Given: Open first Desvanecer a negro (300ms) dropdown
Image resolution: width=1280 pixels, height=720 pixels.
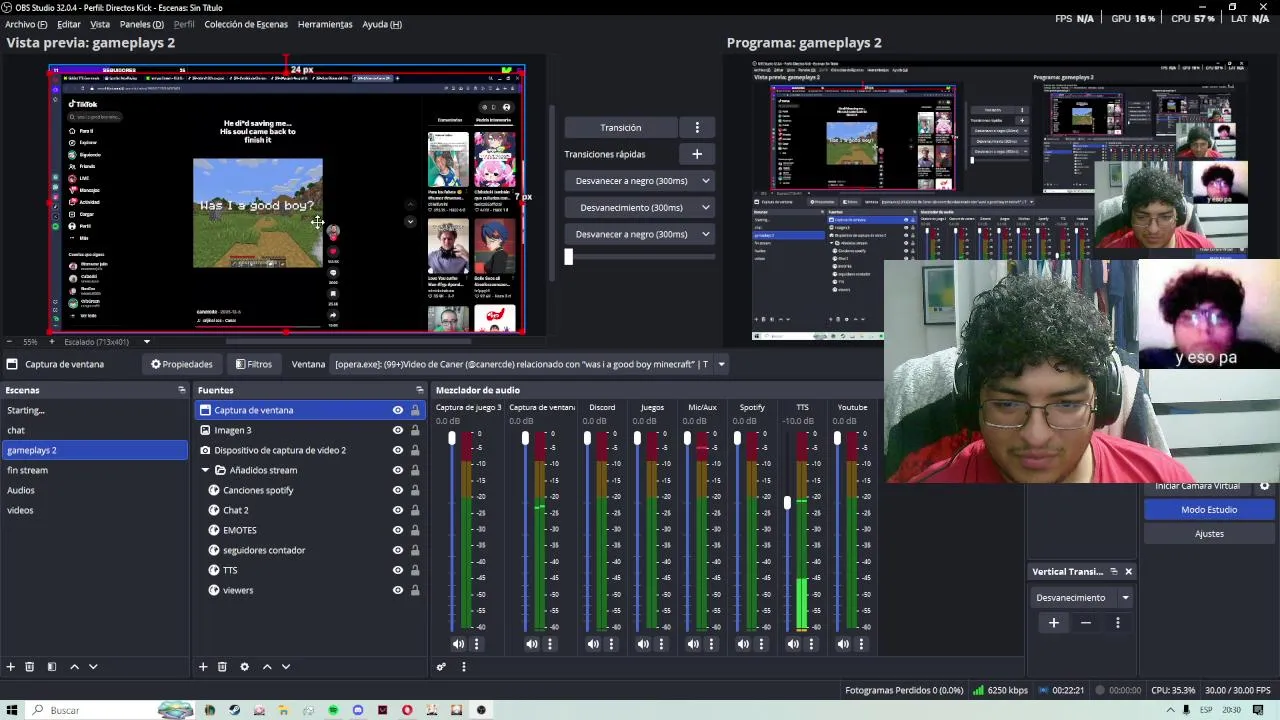Looking at the screenshot, I should pyautogui.click(x=640, y=181).
